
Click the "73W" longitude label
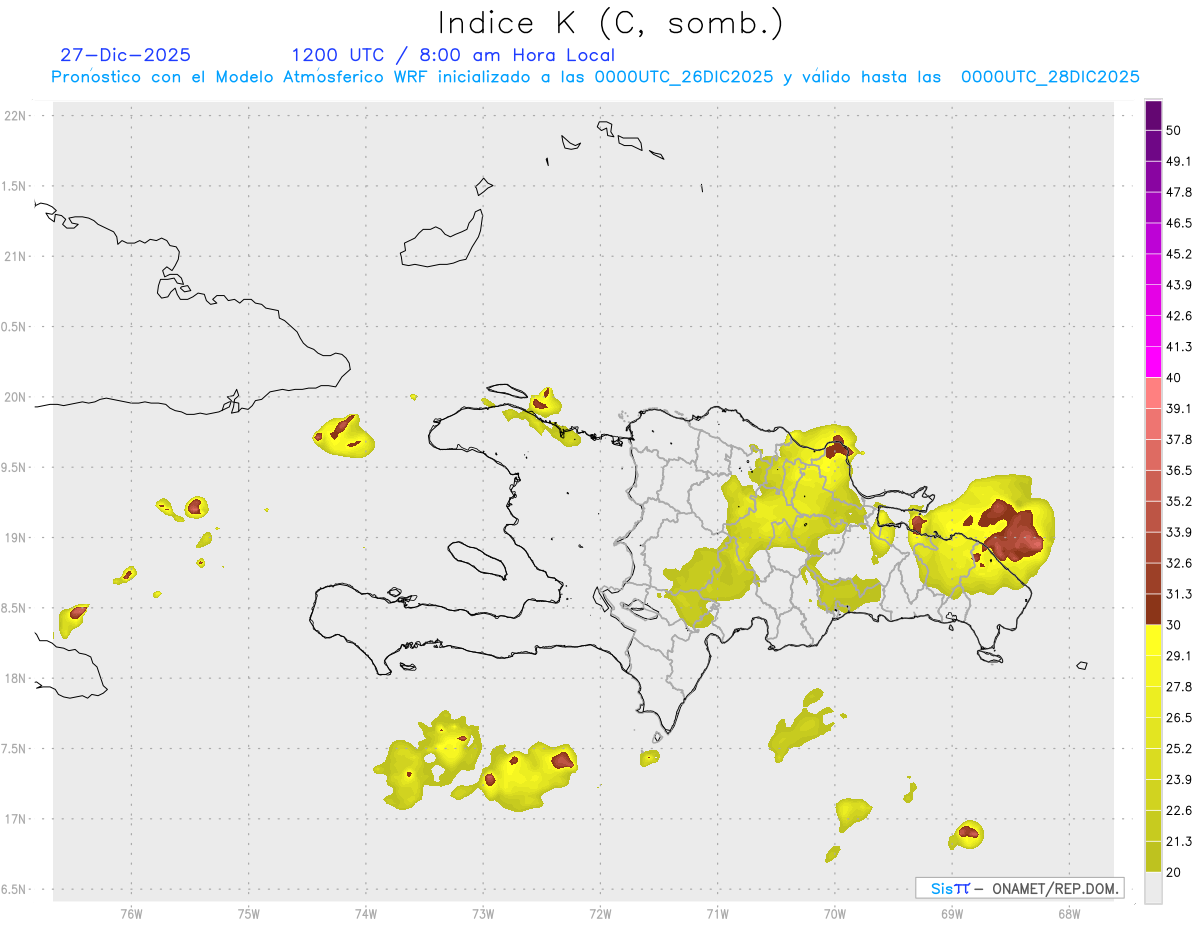tap(483, 913)
